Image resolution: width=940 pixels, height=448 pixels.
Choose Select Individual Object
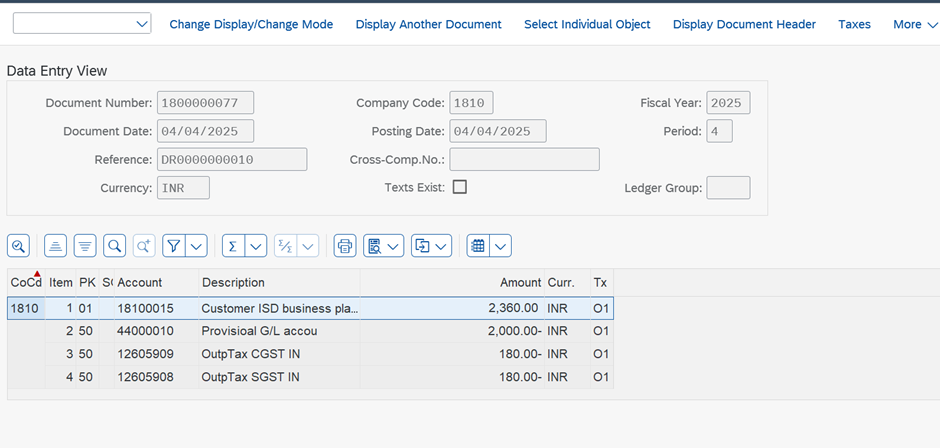point(587,24)
